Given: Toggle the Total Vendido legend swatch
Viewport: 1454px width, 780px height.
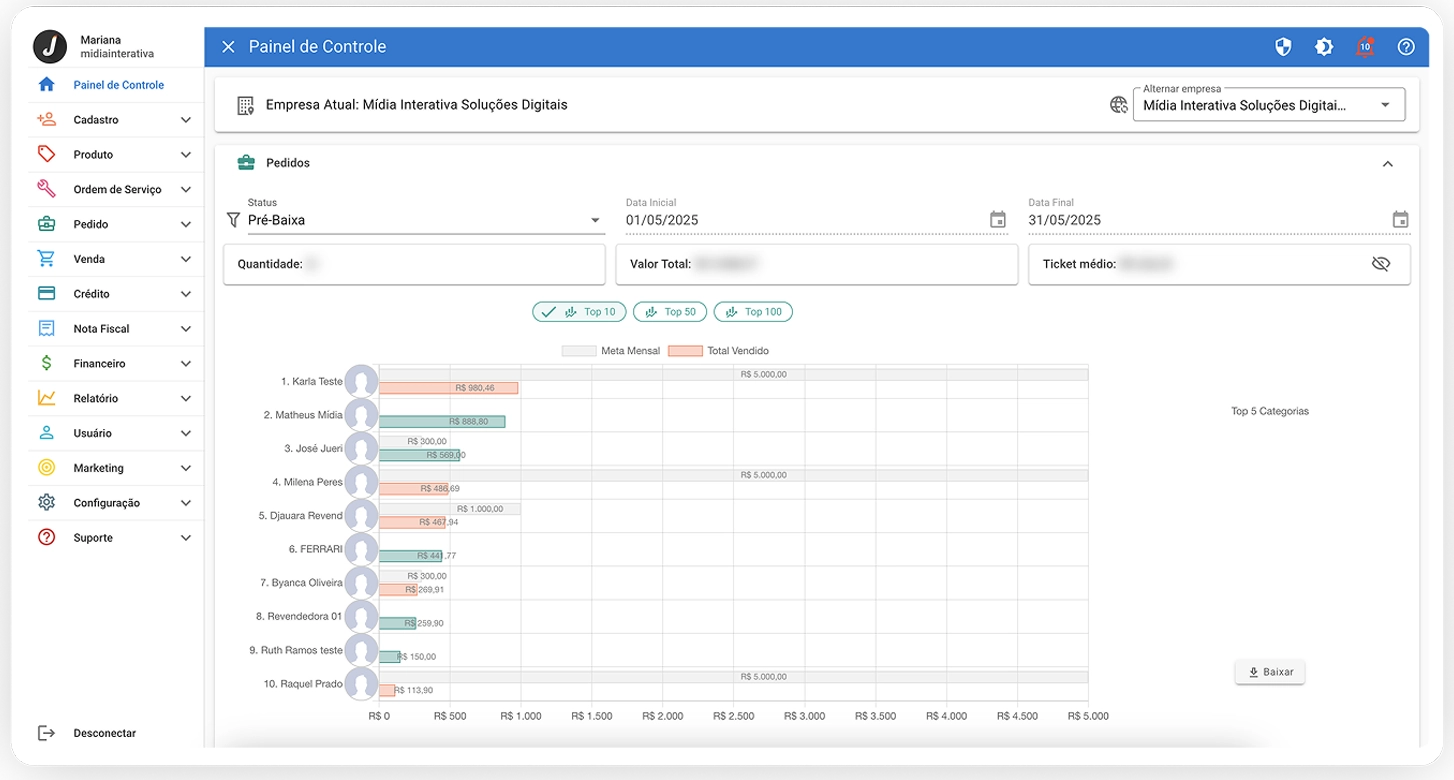Looking at the screenshot, I should click(685, 351).
